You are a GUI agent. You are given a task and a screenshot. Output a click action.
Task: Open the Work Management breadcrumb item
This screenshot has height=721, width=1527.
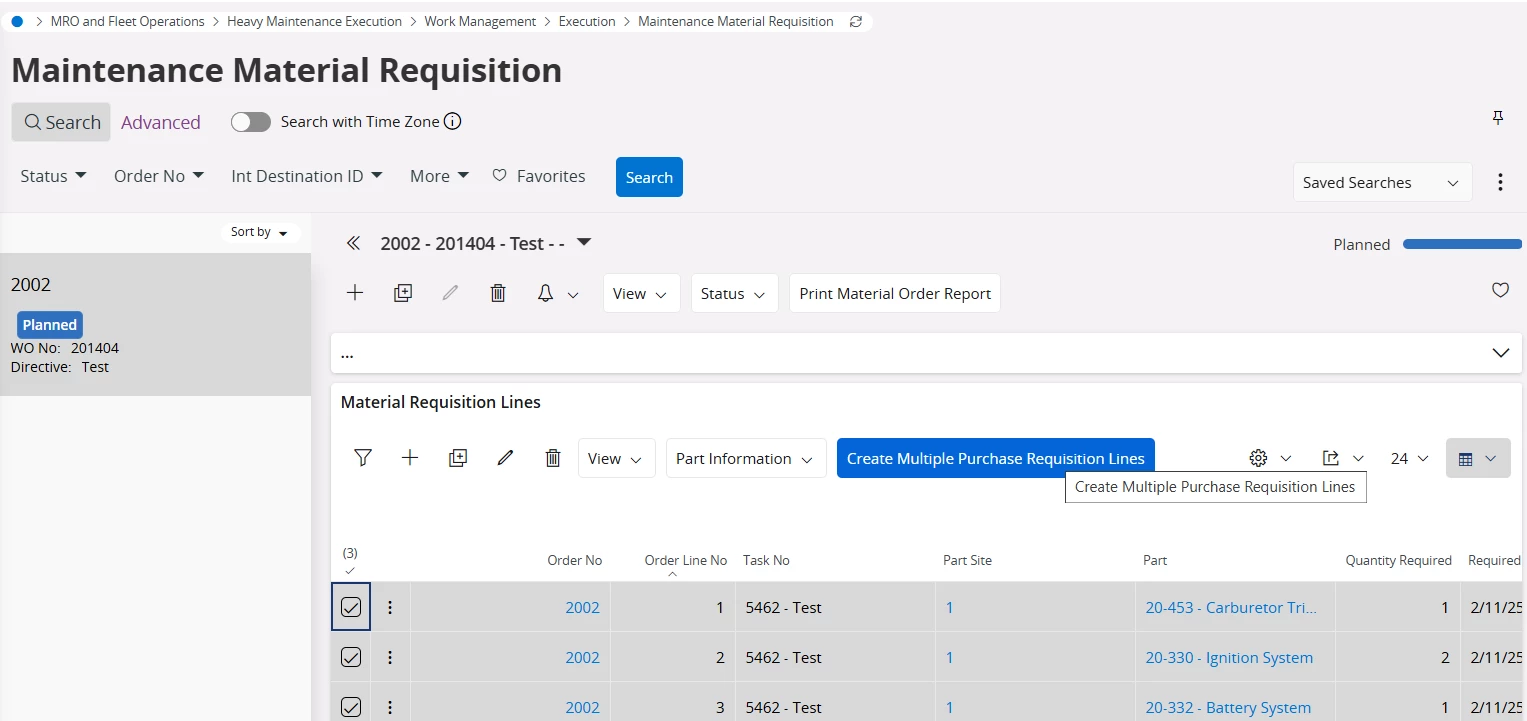point(480,21)
